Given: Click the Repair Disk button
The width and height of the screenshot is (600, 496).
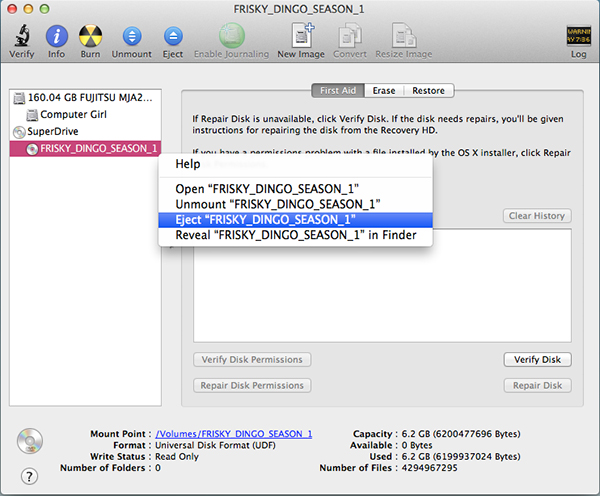Looking at the screenshot, I should [x=537, y=385].
